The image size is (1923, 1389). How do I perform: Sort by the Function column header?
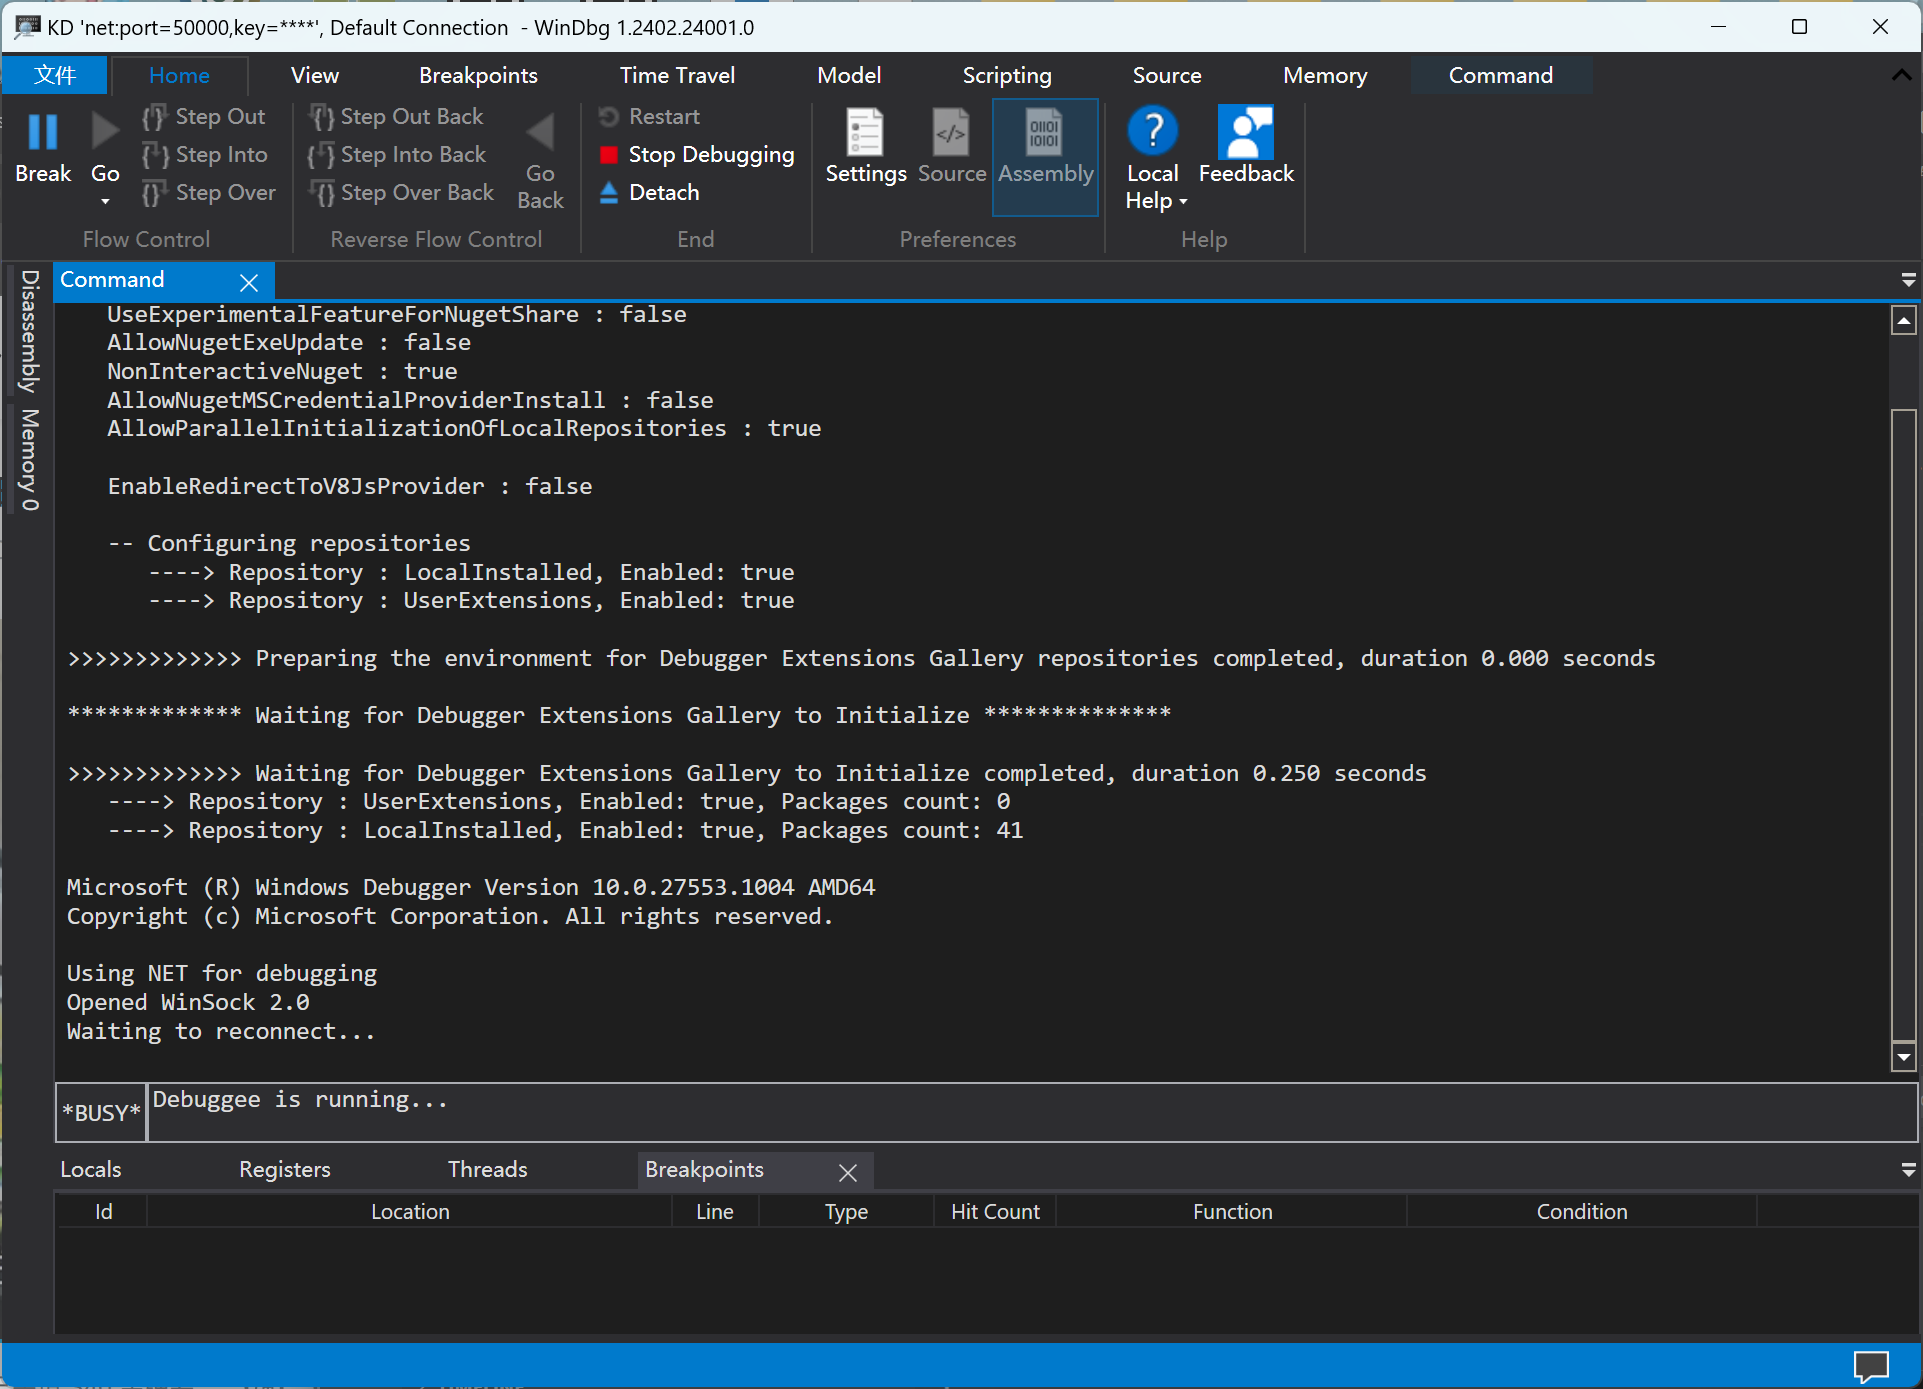point(1232,1211)
